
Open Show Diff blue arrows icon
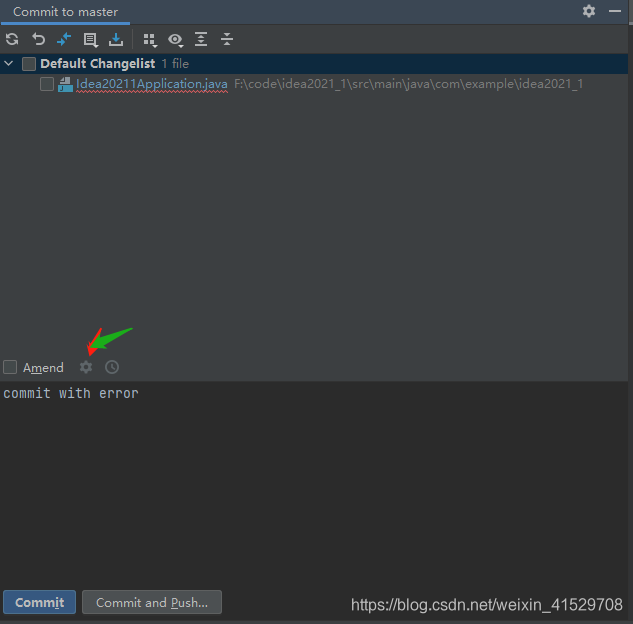pyautogui.click(x=64, y=39)
